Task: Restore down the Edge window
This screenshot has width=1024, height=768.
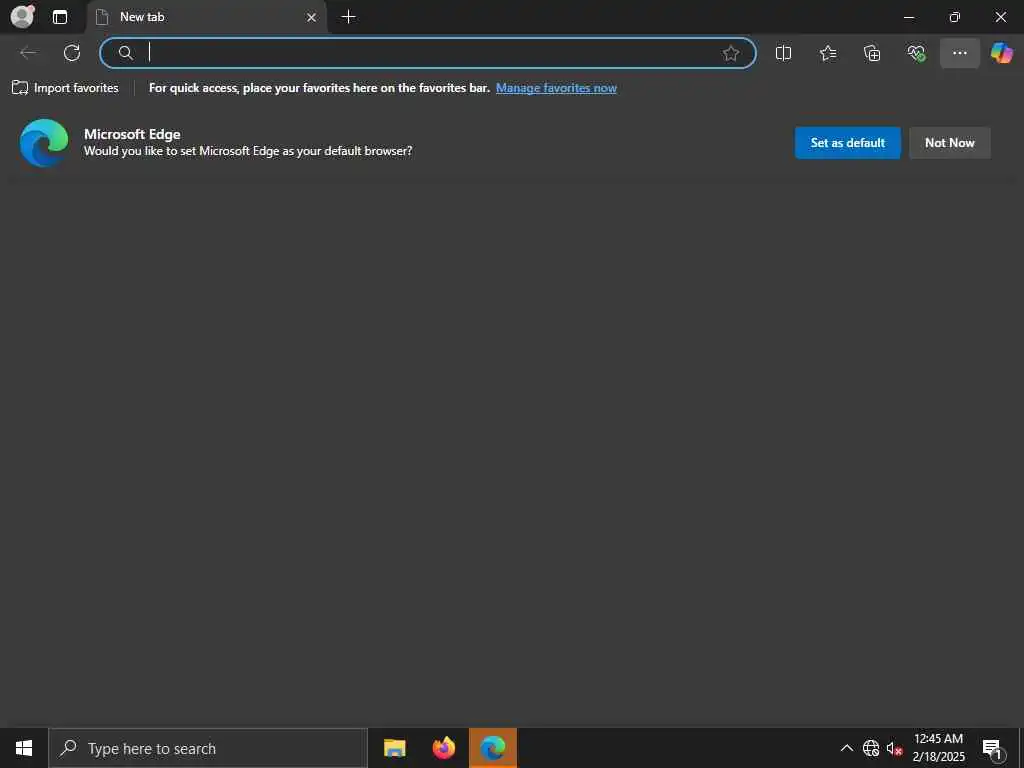Action: coord(954,17)
